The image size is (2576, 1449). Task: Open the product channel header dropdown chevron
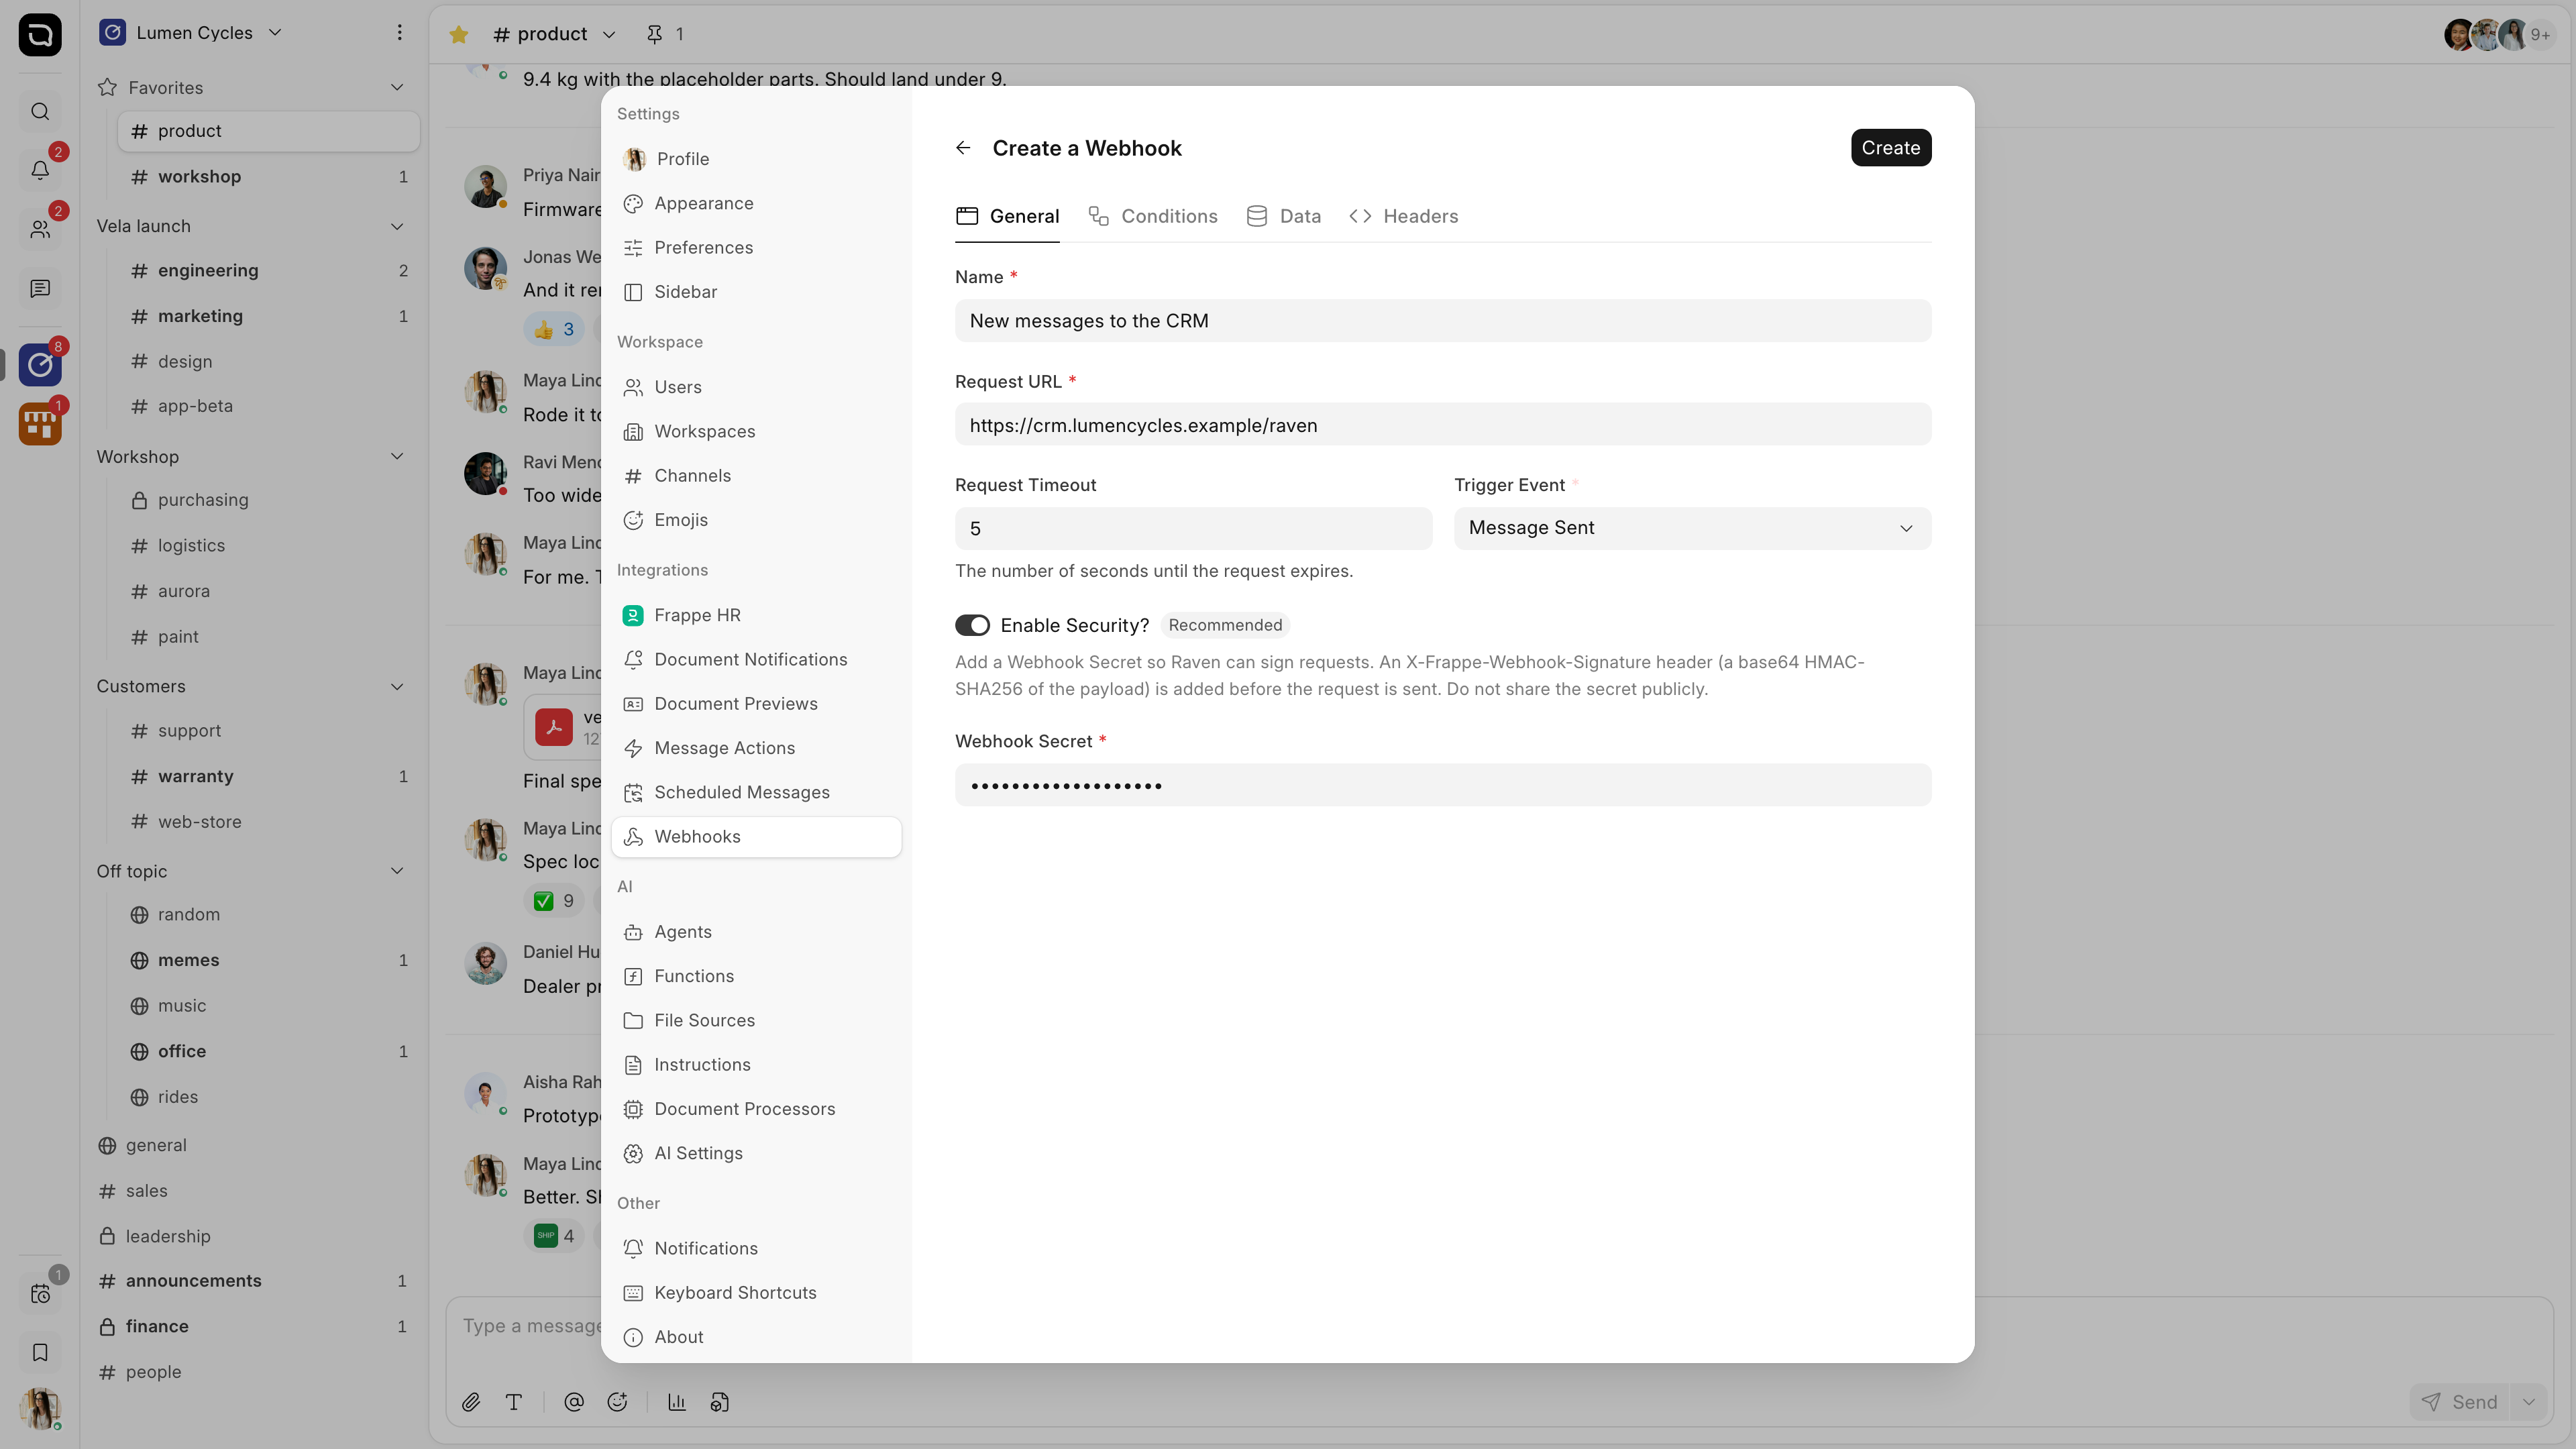(608, 34)
